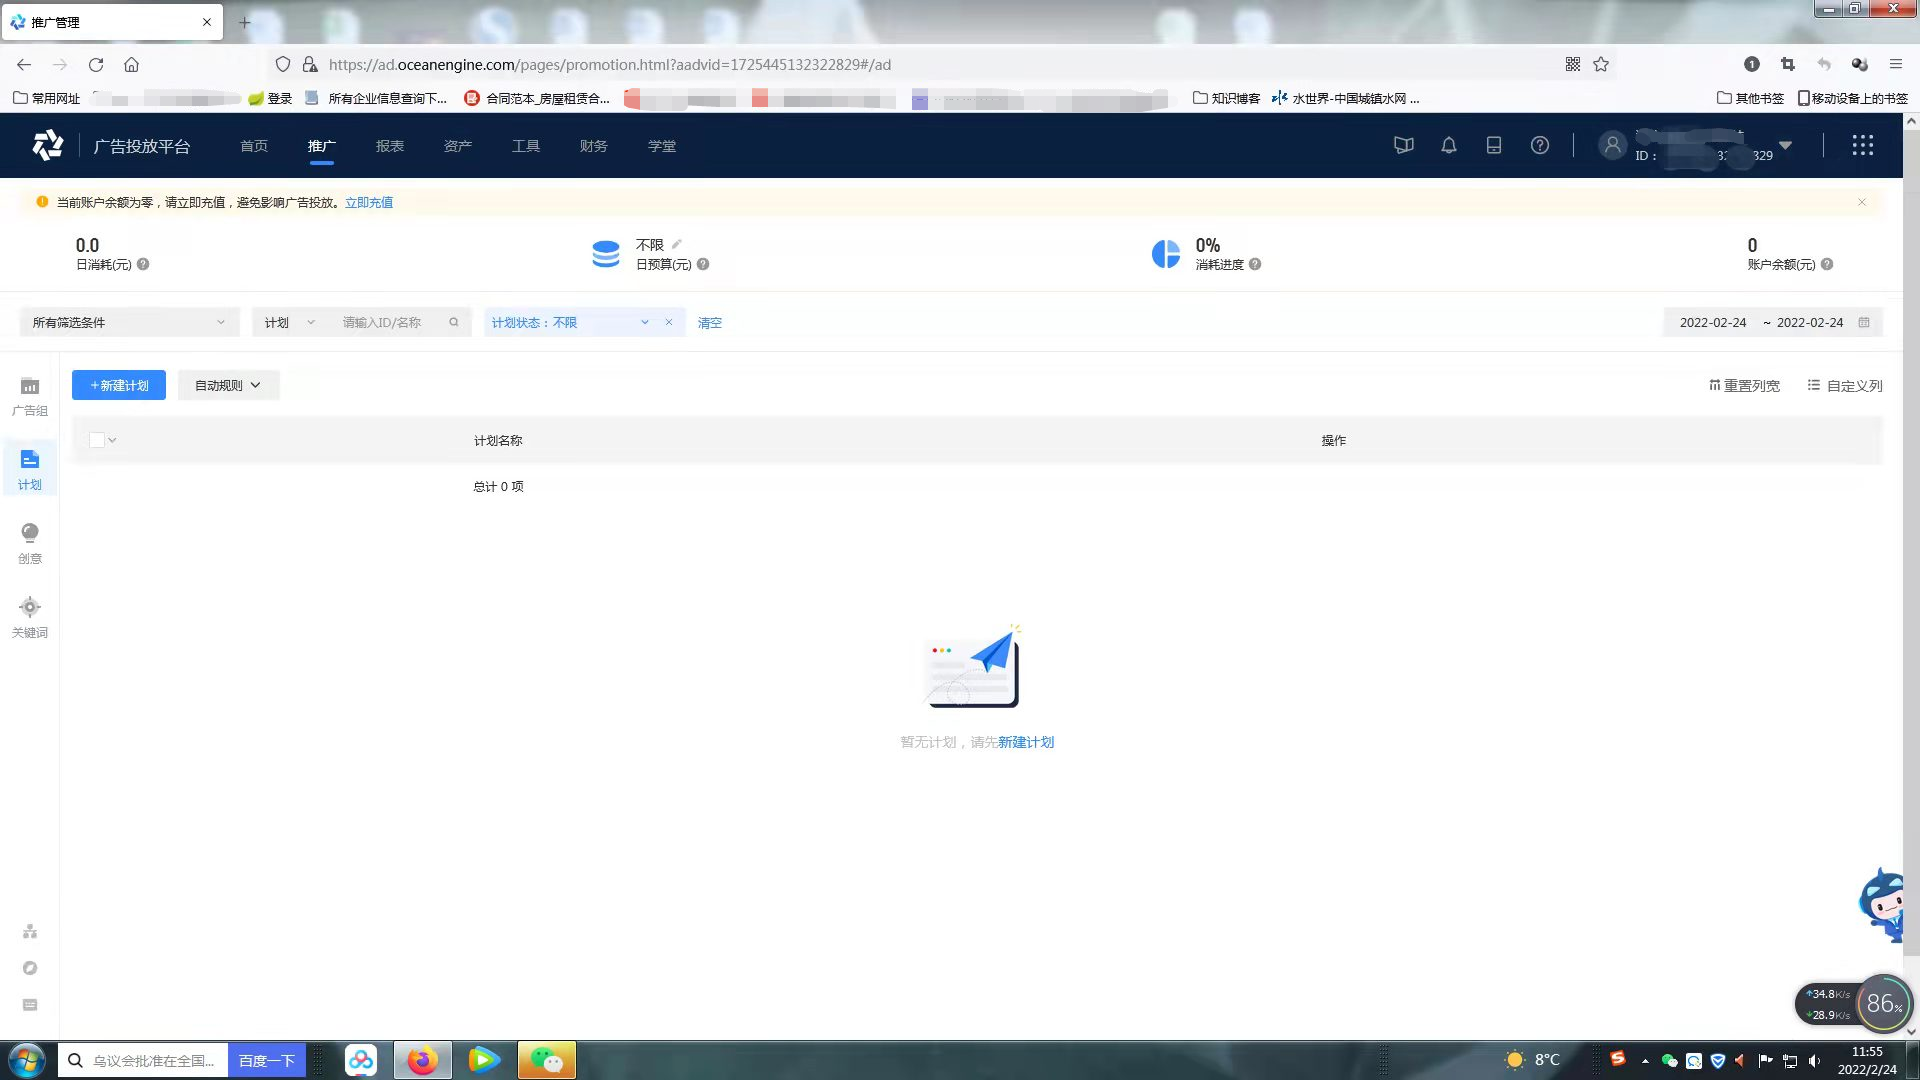1920x1080 pixels.
Task: Click the Windows Start button
Action: pos(27,1060)
